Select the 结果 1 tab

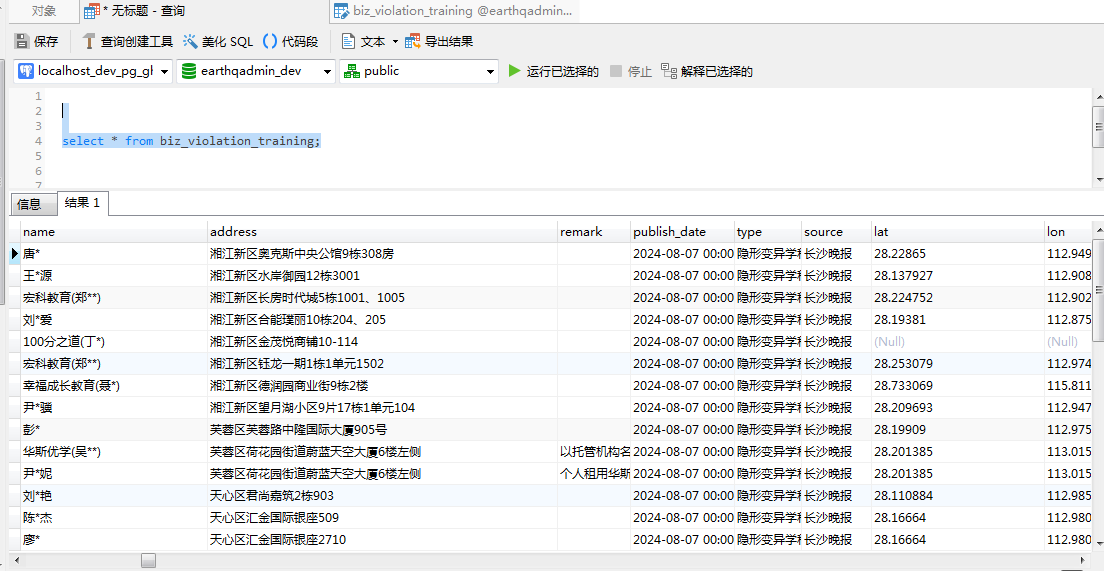(82, 203)
